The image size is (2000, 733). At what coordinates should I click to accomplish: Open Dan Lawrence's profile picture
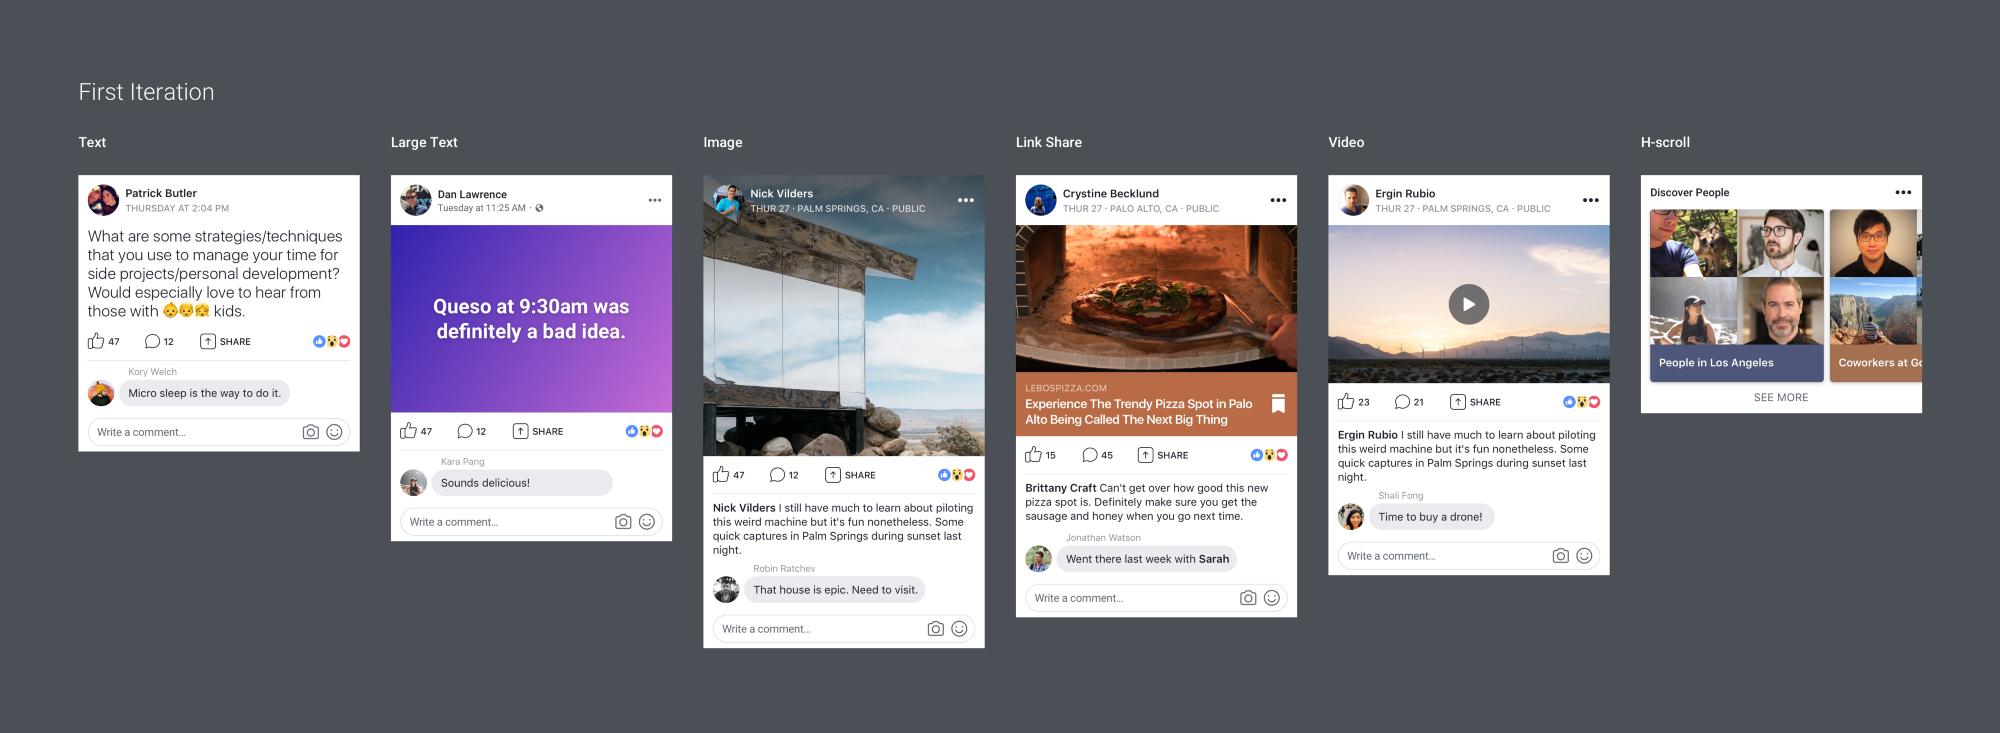point(416,200)
